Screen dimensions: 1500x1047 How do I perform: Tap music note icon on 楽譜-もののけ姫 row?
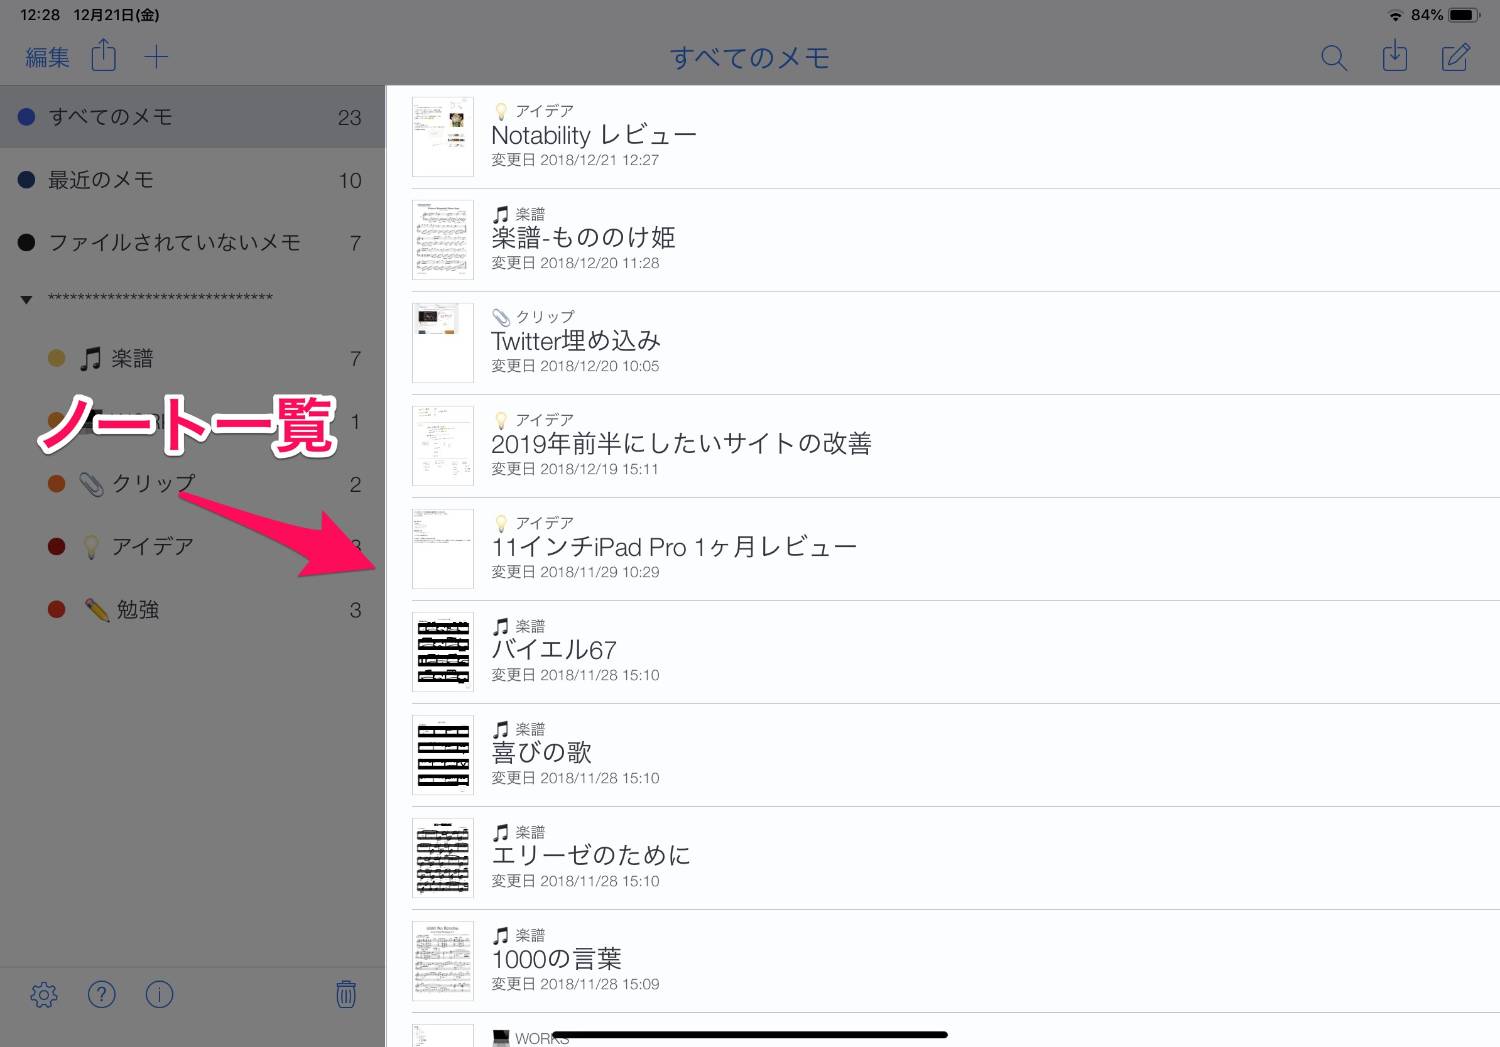point(501,215)
